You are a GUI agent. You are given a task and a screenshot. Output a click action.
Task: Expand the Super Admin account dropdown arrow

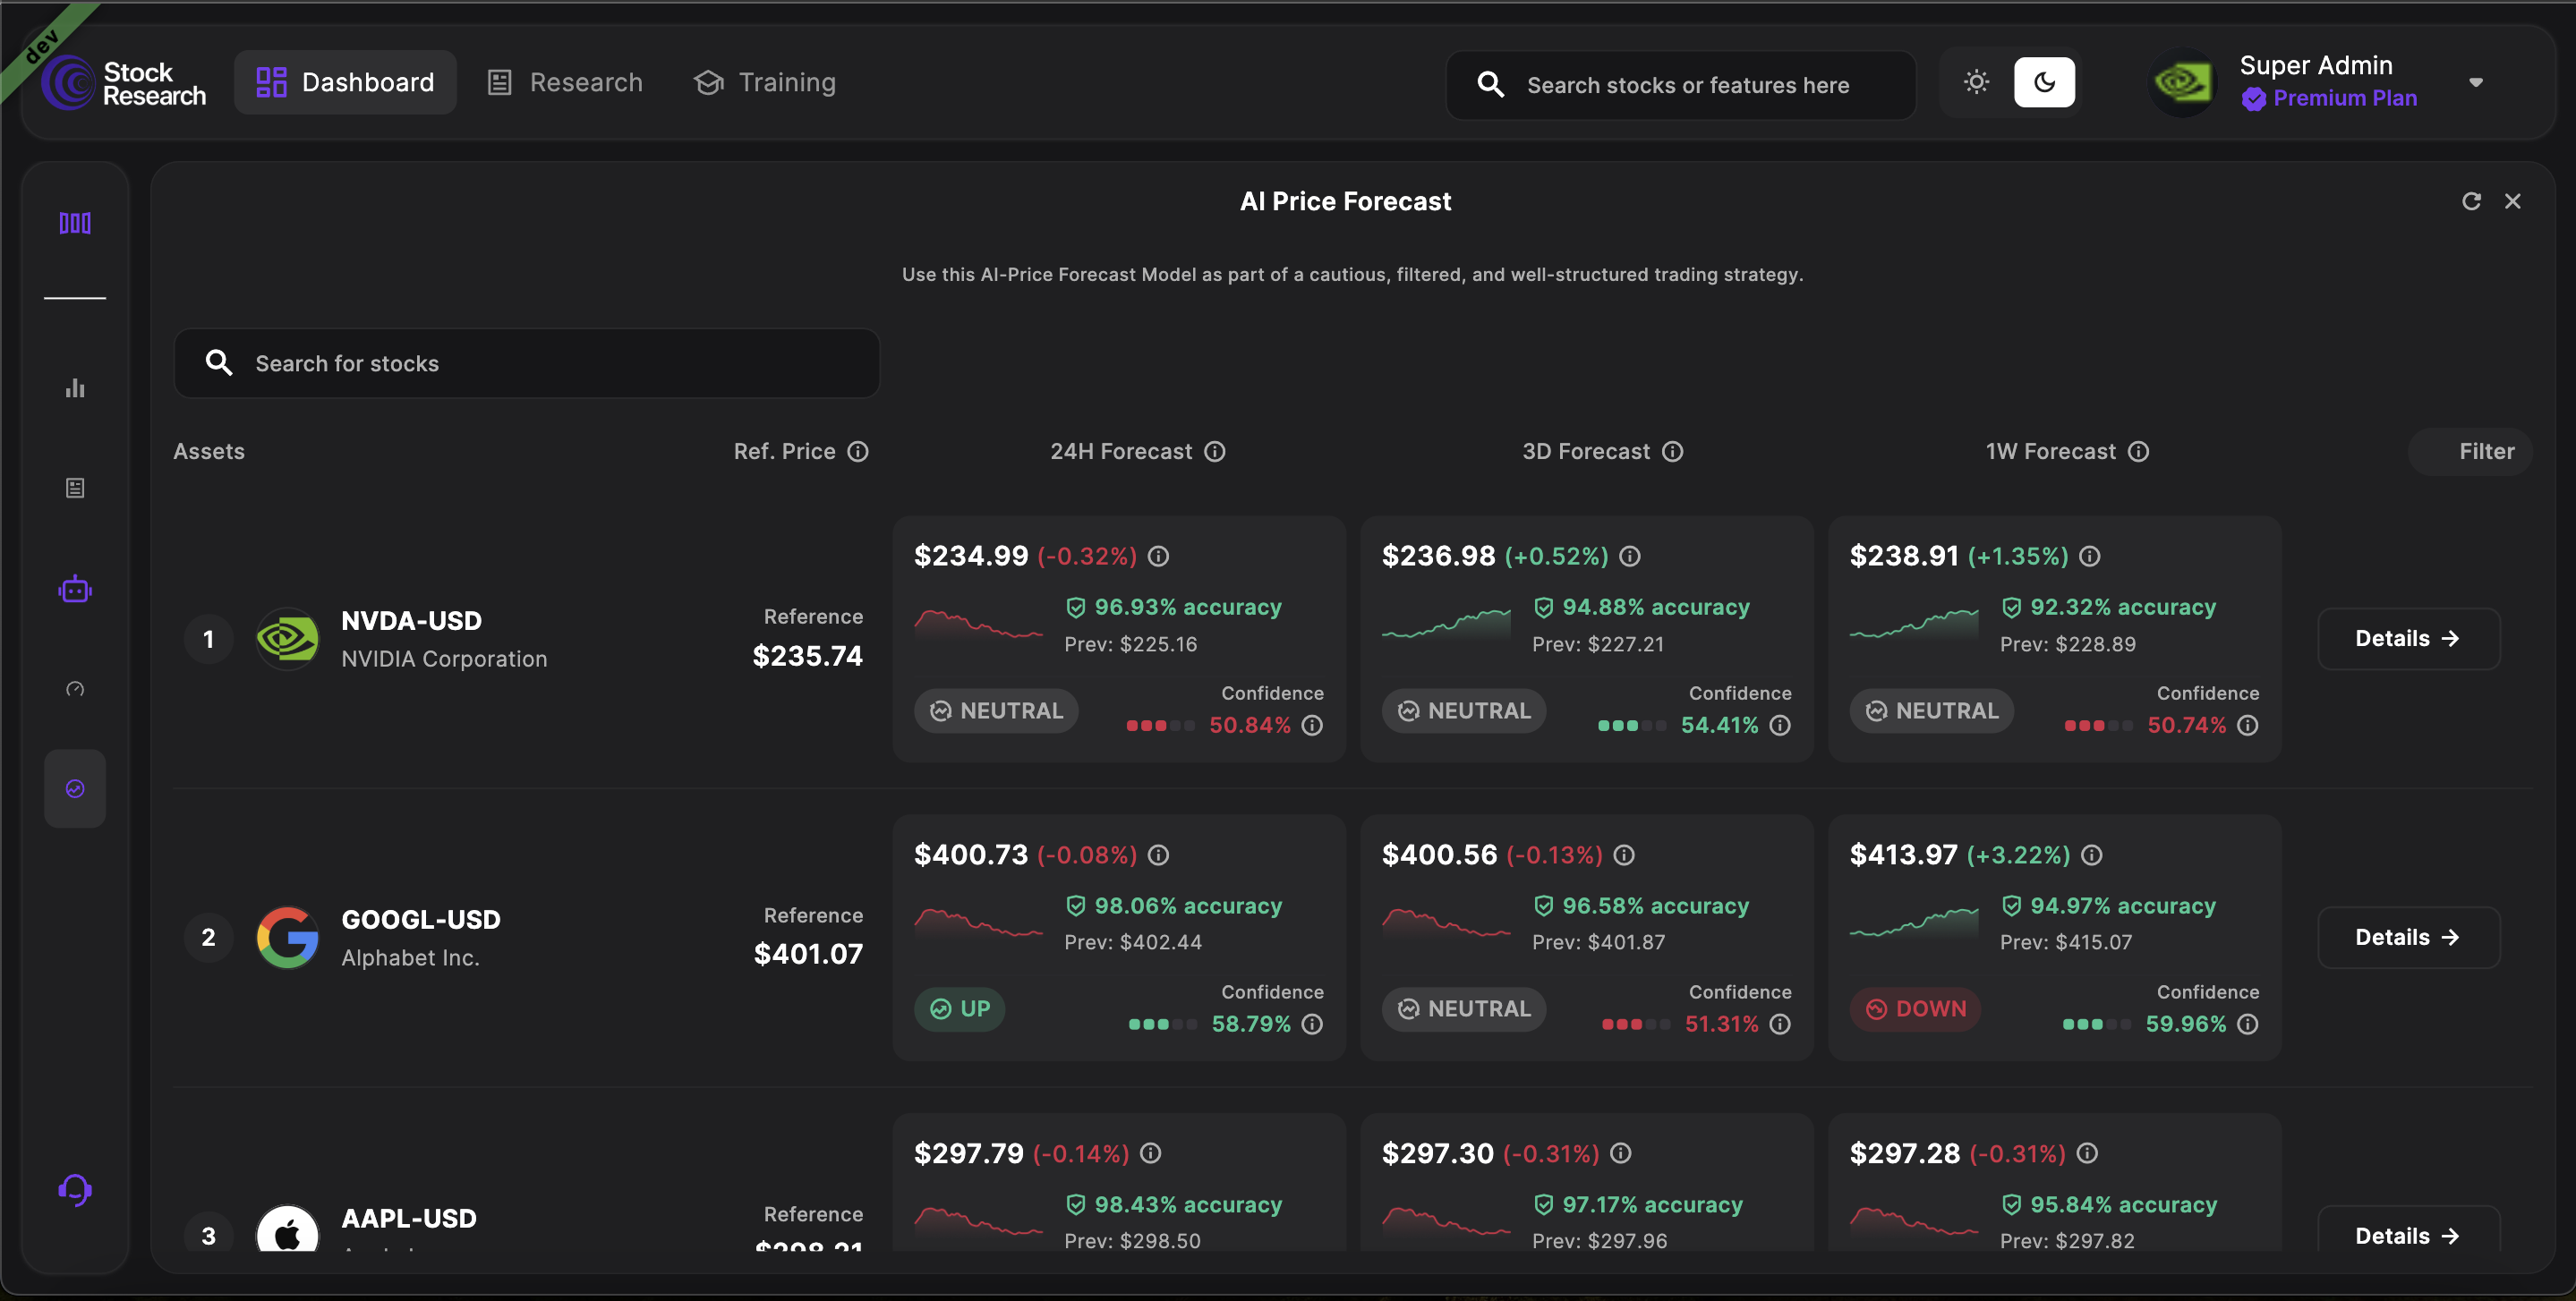coord(2475,82)
